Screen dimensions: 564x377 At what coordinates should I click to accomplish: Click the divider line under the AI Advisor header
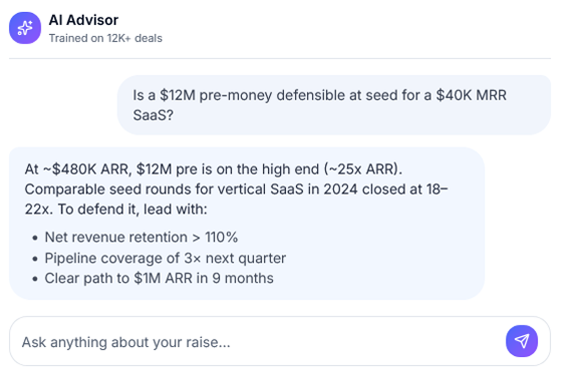tap(280, 58)
